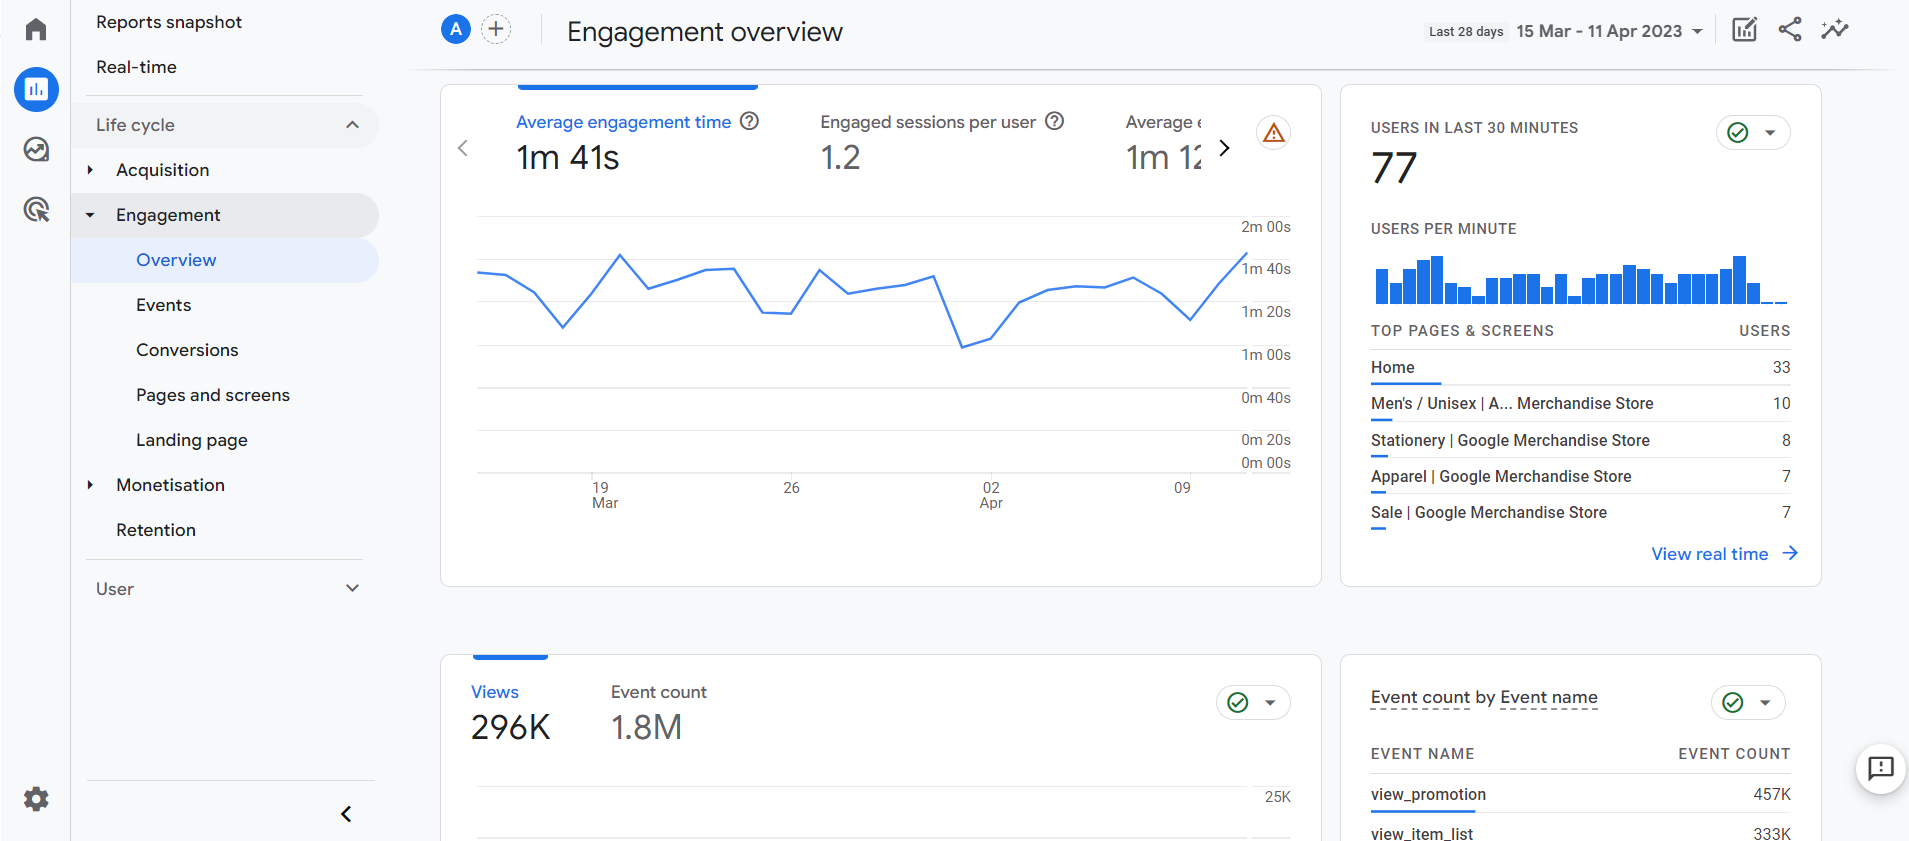Open the Admin settings gear
1909x841 pixels.
tap(36, 799)
